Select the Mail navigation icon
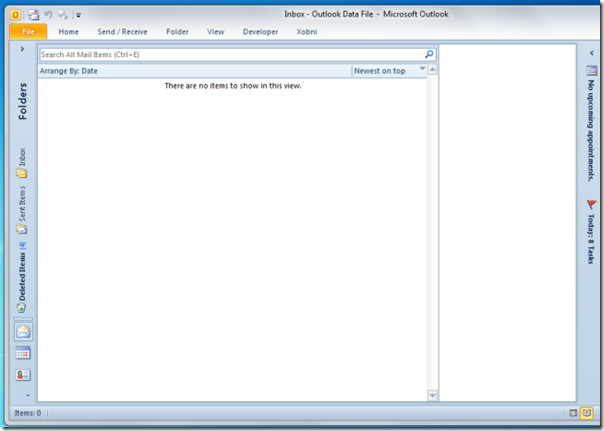The height and width of the screenshot is (431, 604). click(23, 332)
